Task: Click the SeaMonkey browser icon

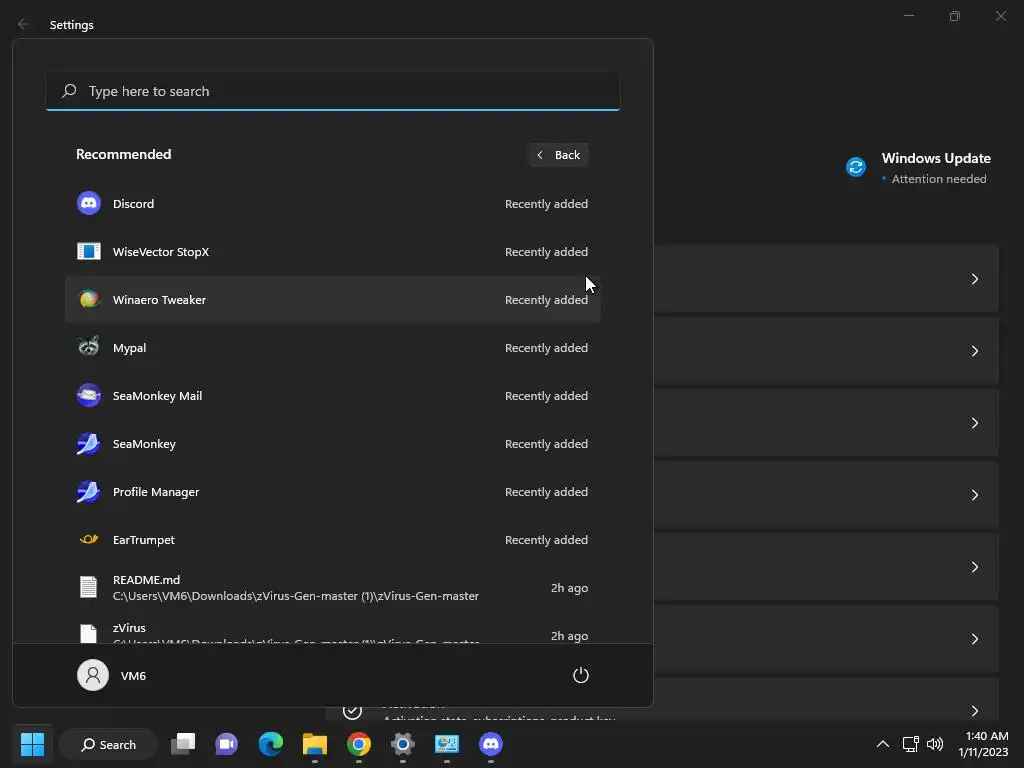Action: point(89,443)
